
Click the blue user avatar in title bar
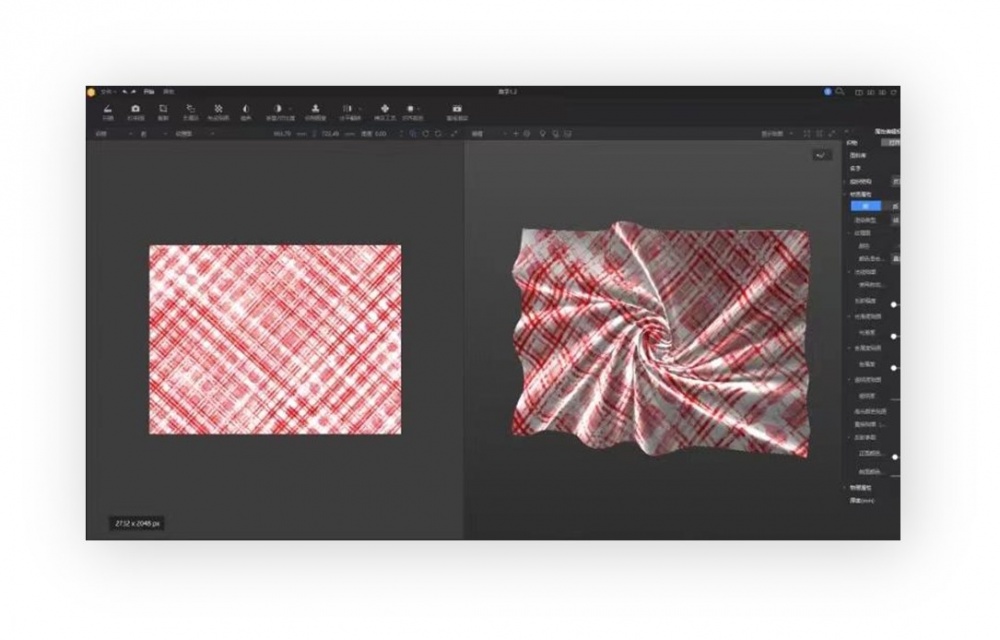828,91
